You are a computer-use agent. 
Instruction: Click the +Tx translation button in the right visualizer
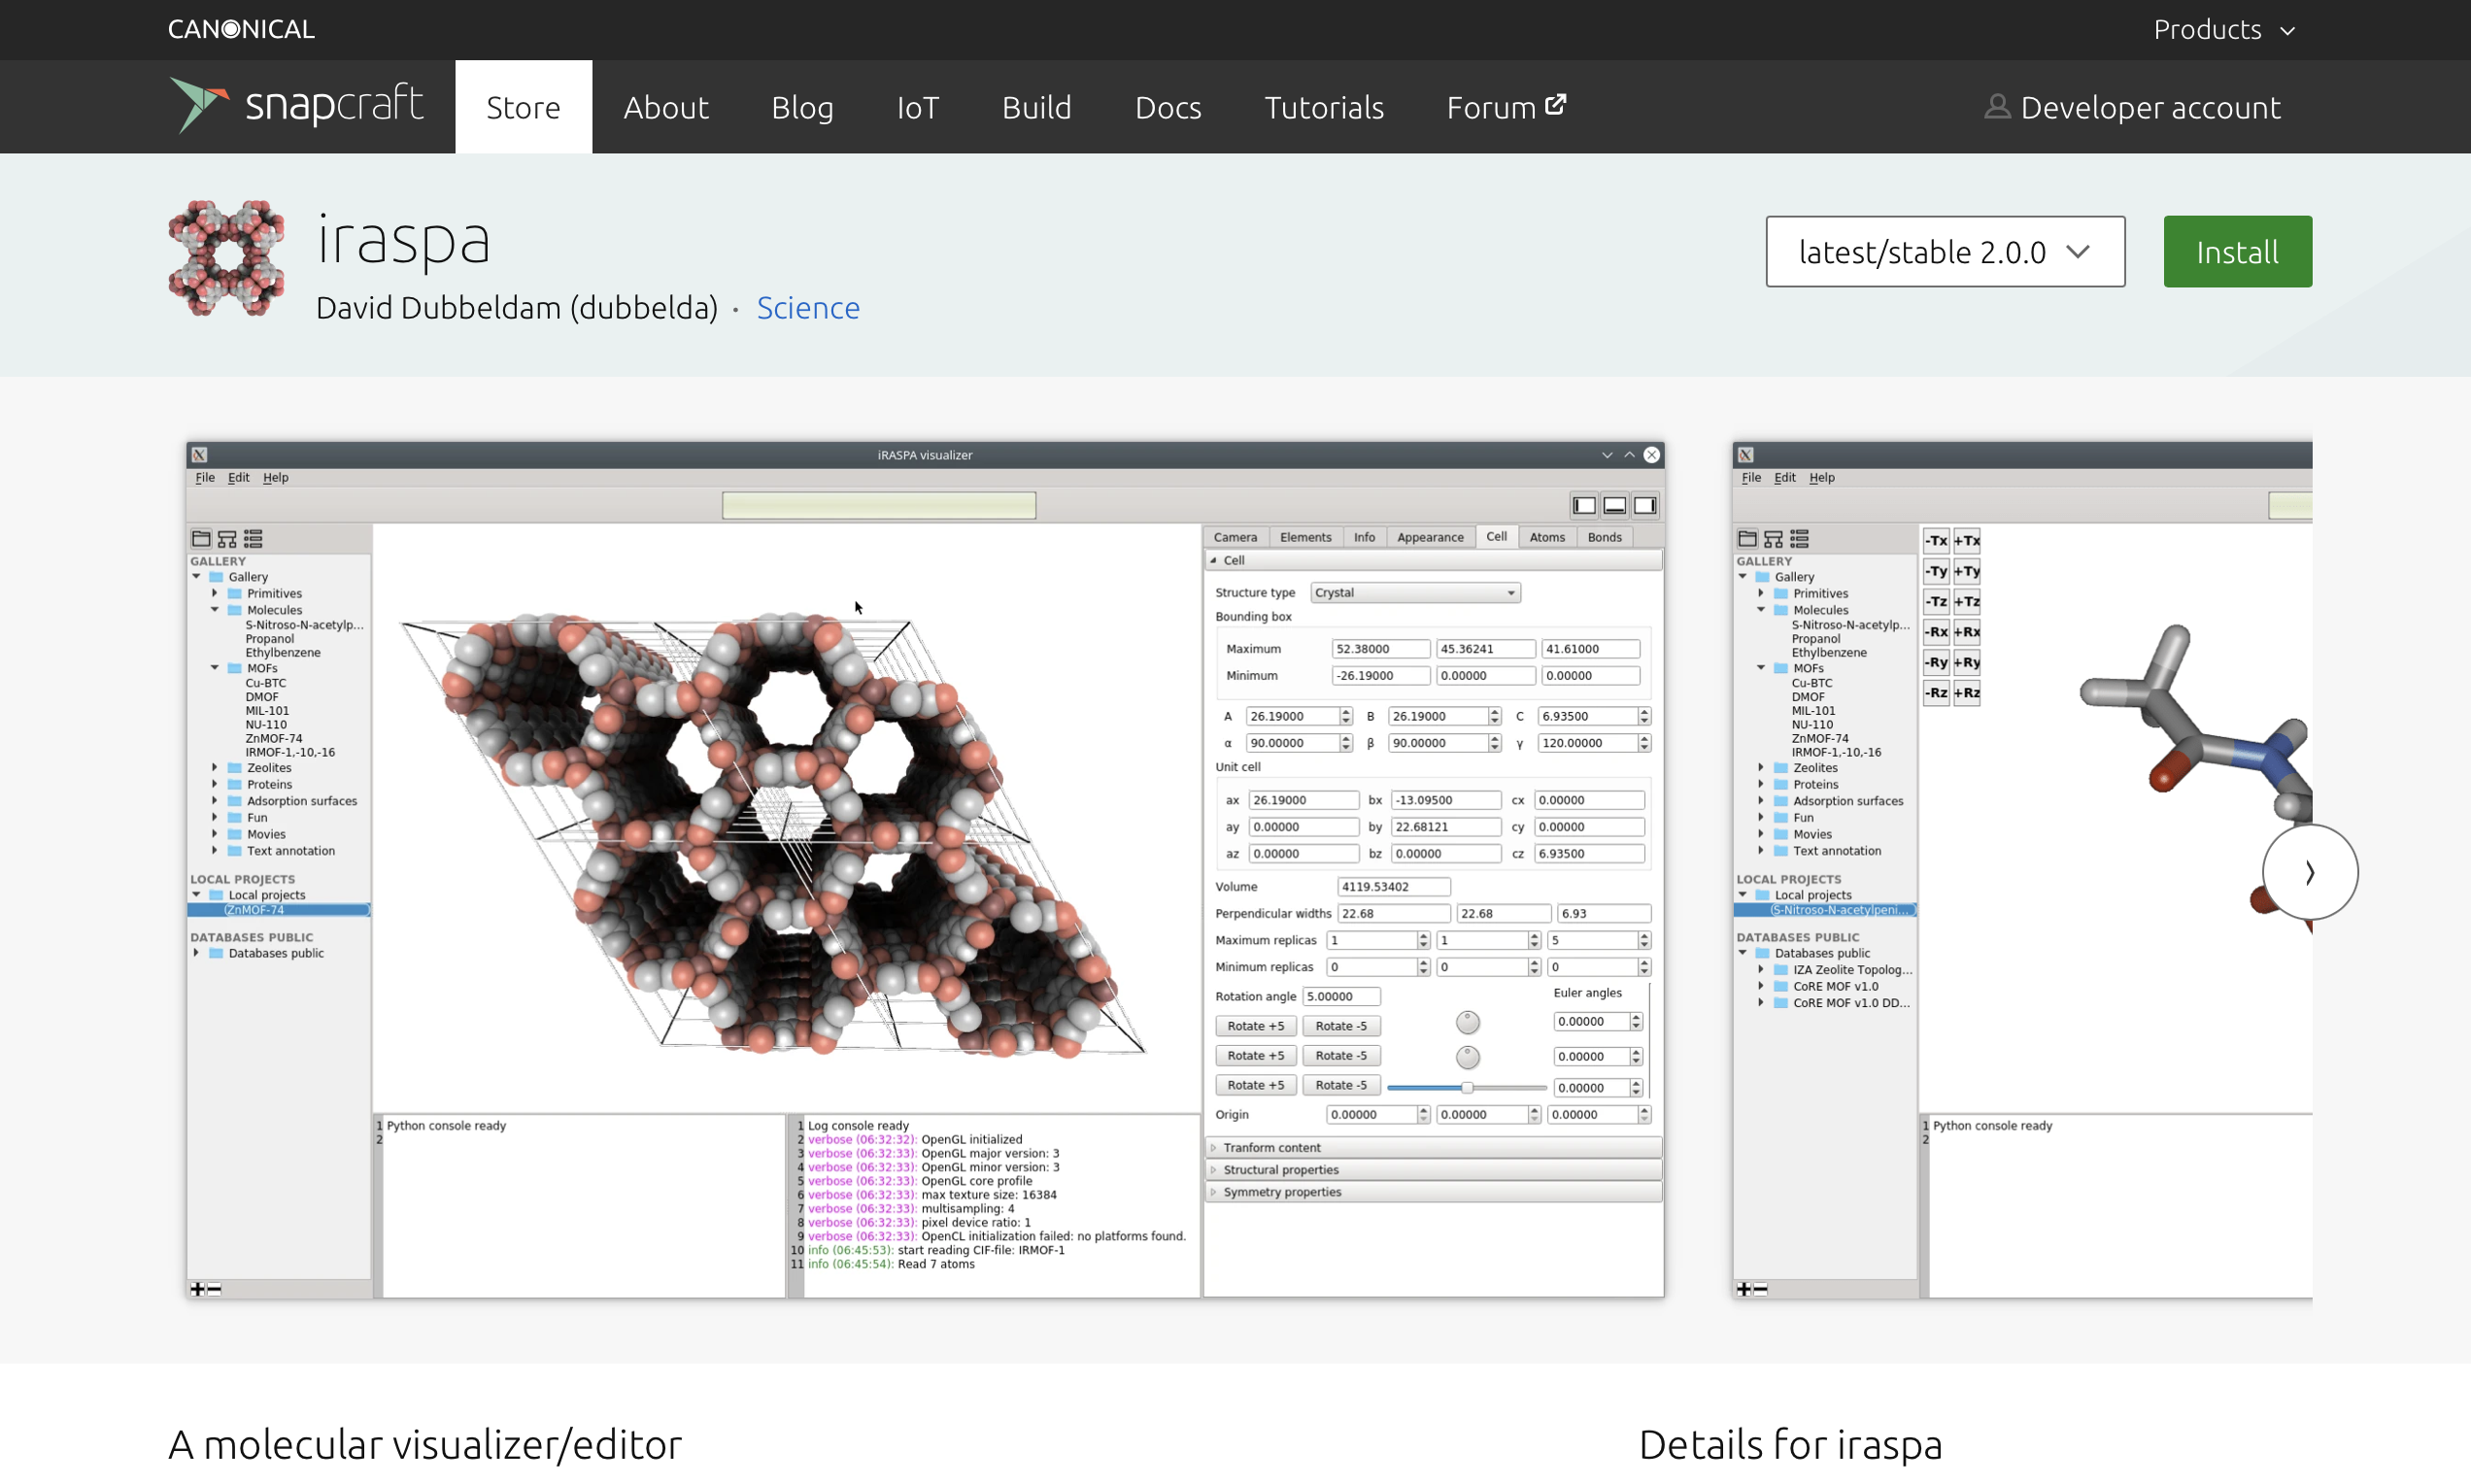pyautogui.click(x=1969, y=540)
